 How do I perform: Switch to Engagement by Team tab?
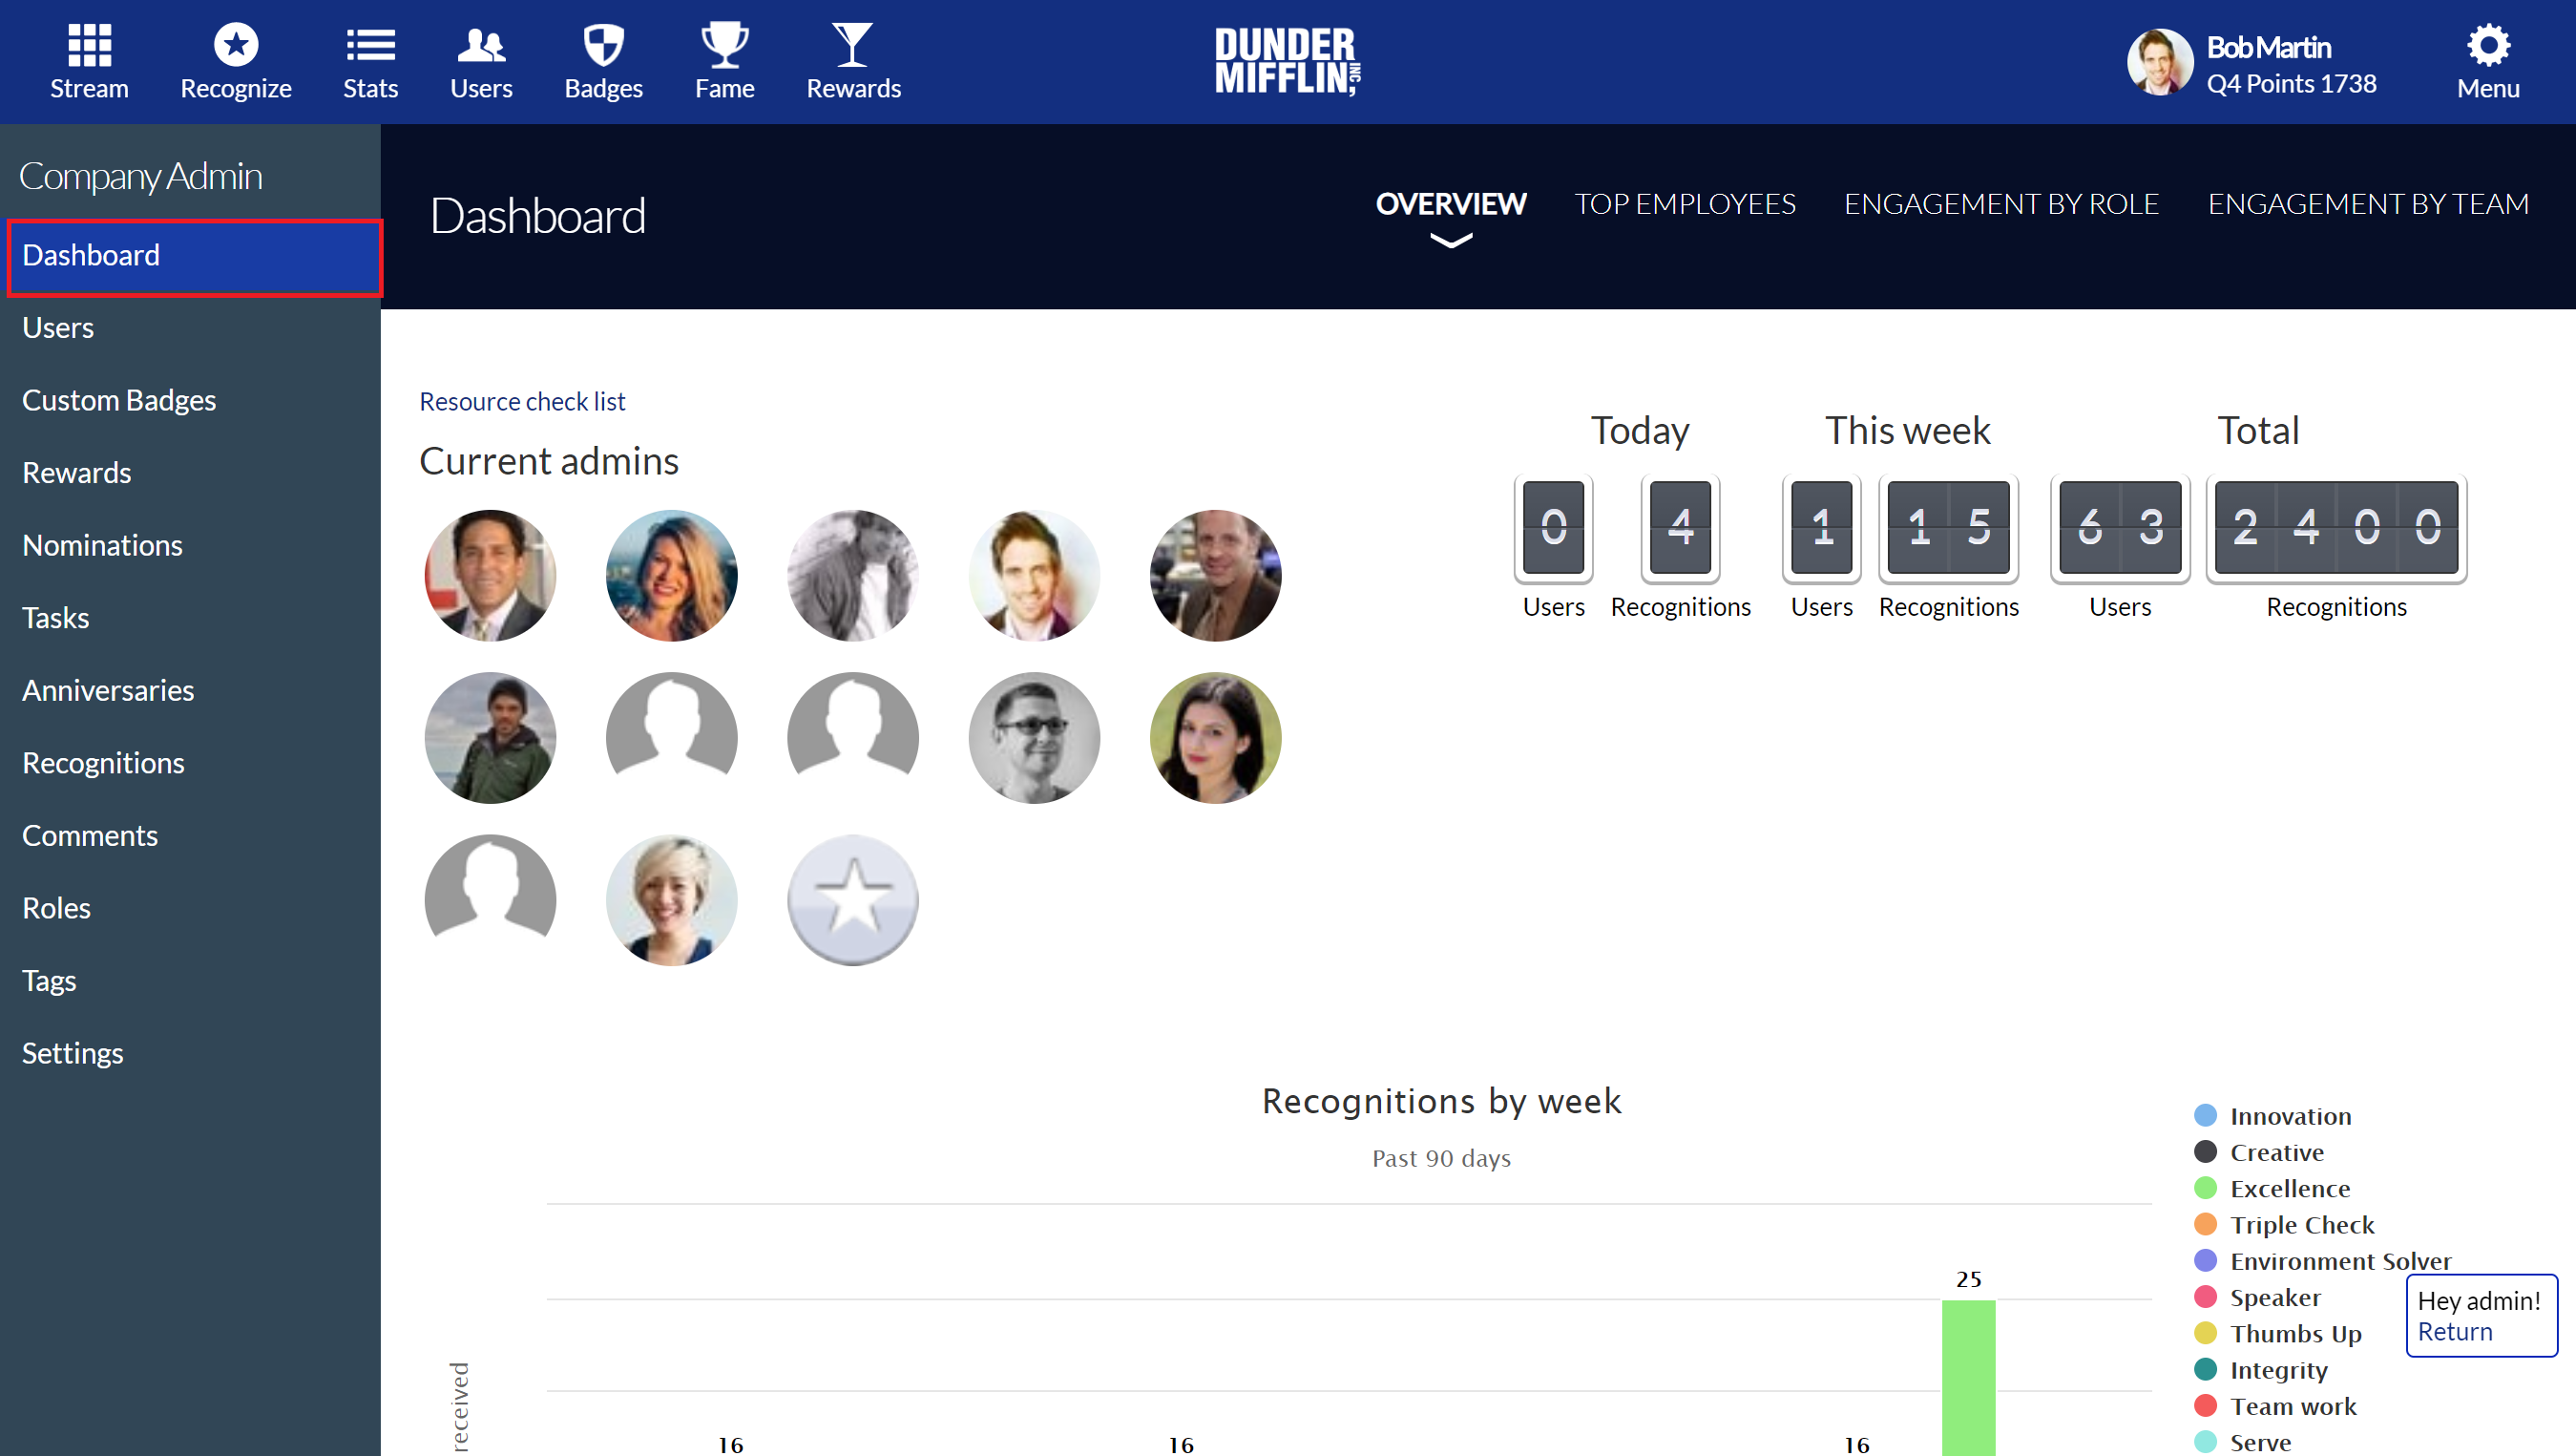coord(2368,204)
